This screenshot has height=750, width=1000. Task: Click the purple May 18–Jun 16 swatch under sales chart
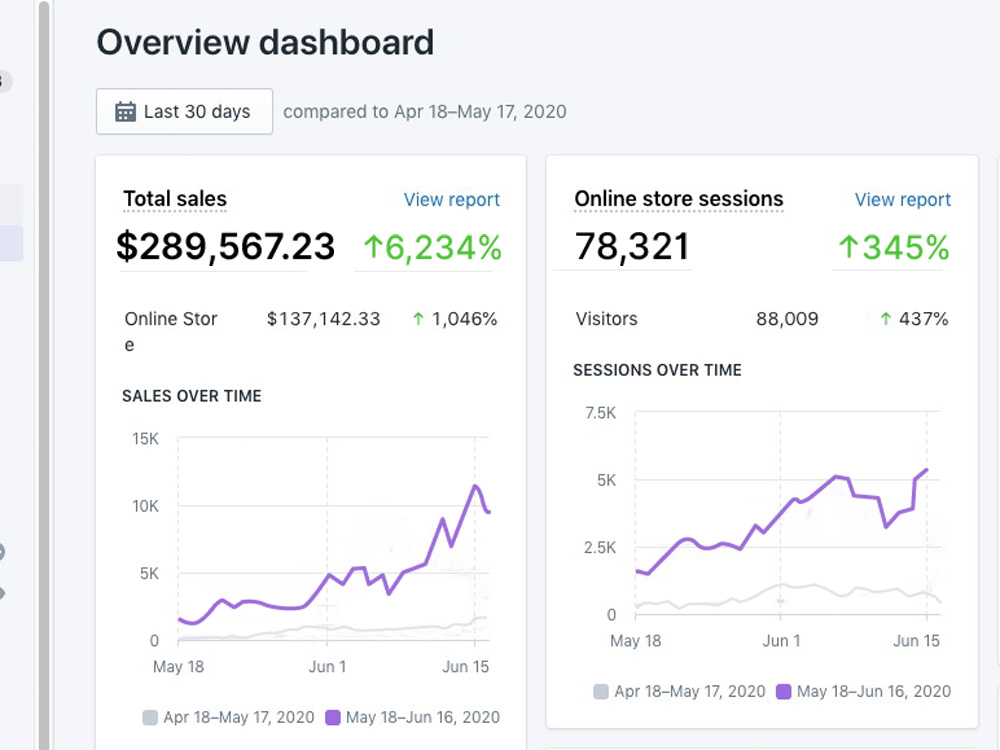point(333,717)
